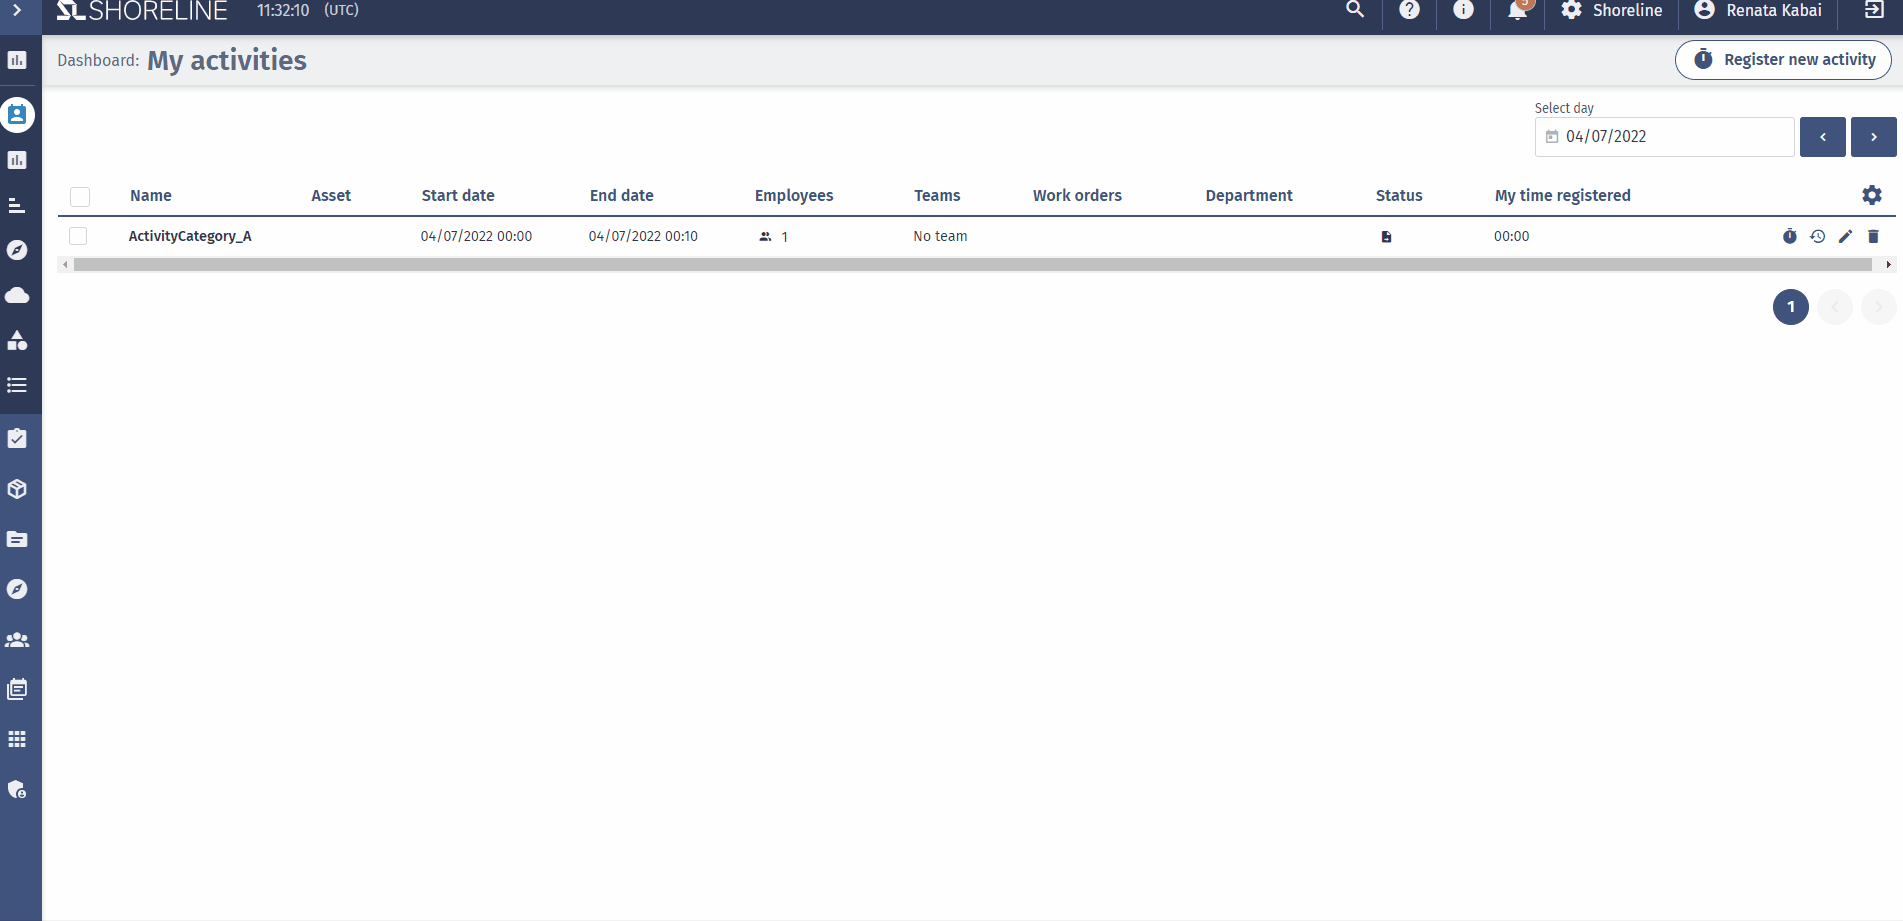This screenshot has height=921, width=1903.
Task: Select page 1 in pagination
Action: click(1791, 307)
